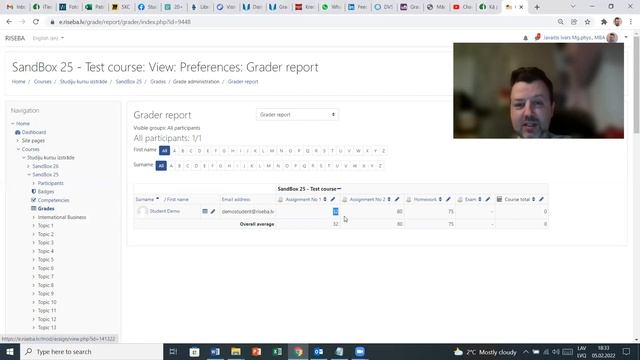Sort by Course total column
The width and height of the screenshot is (640, 360).
[x=533, y=199]
